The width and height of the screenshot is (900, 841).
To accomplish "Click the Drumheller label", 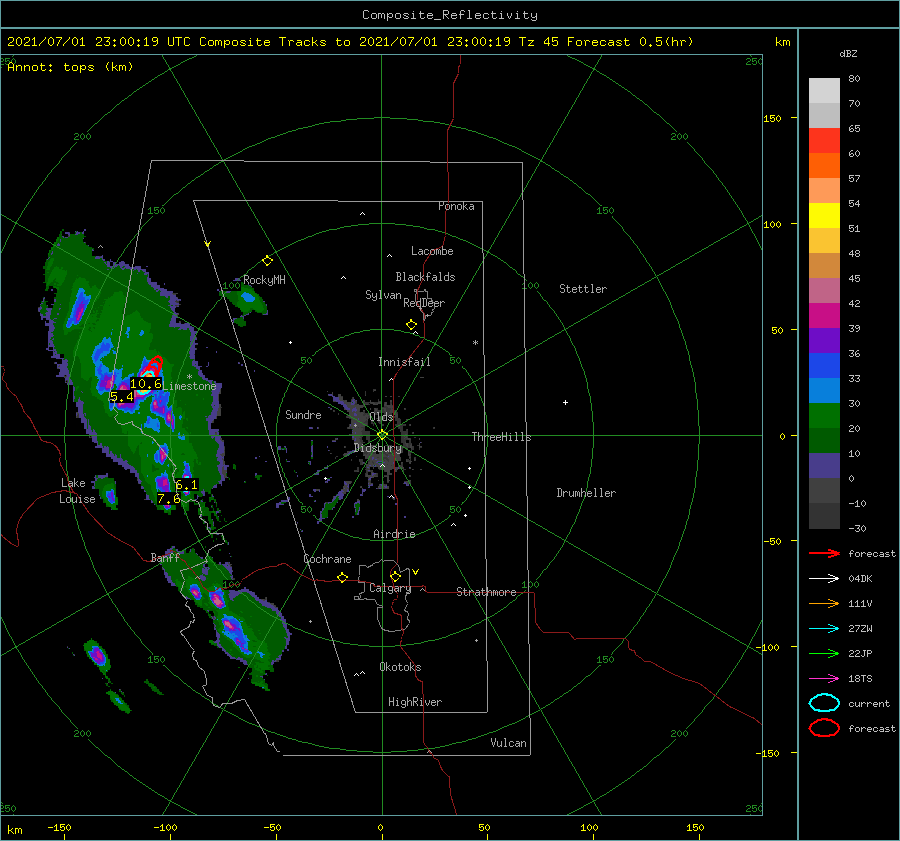I will [586, 493].
